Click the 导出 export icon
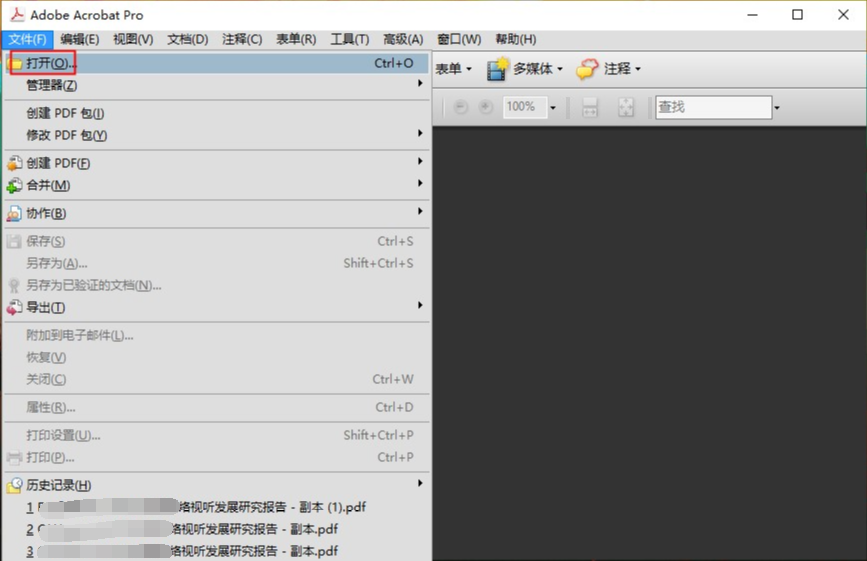This screenshot has height=561, width=867. pos(15,308)
